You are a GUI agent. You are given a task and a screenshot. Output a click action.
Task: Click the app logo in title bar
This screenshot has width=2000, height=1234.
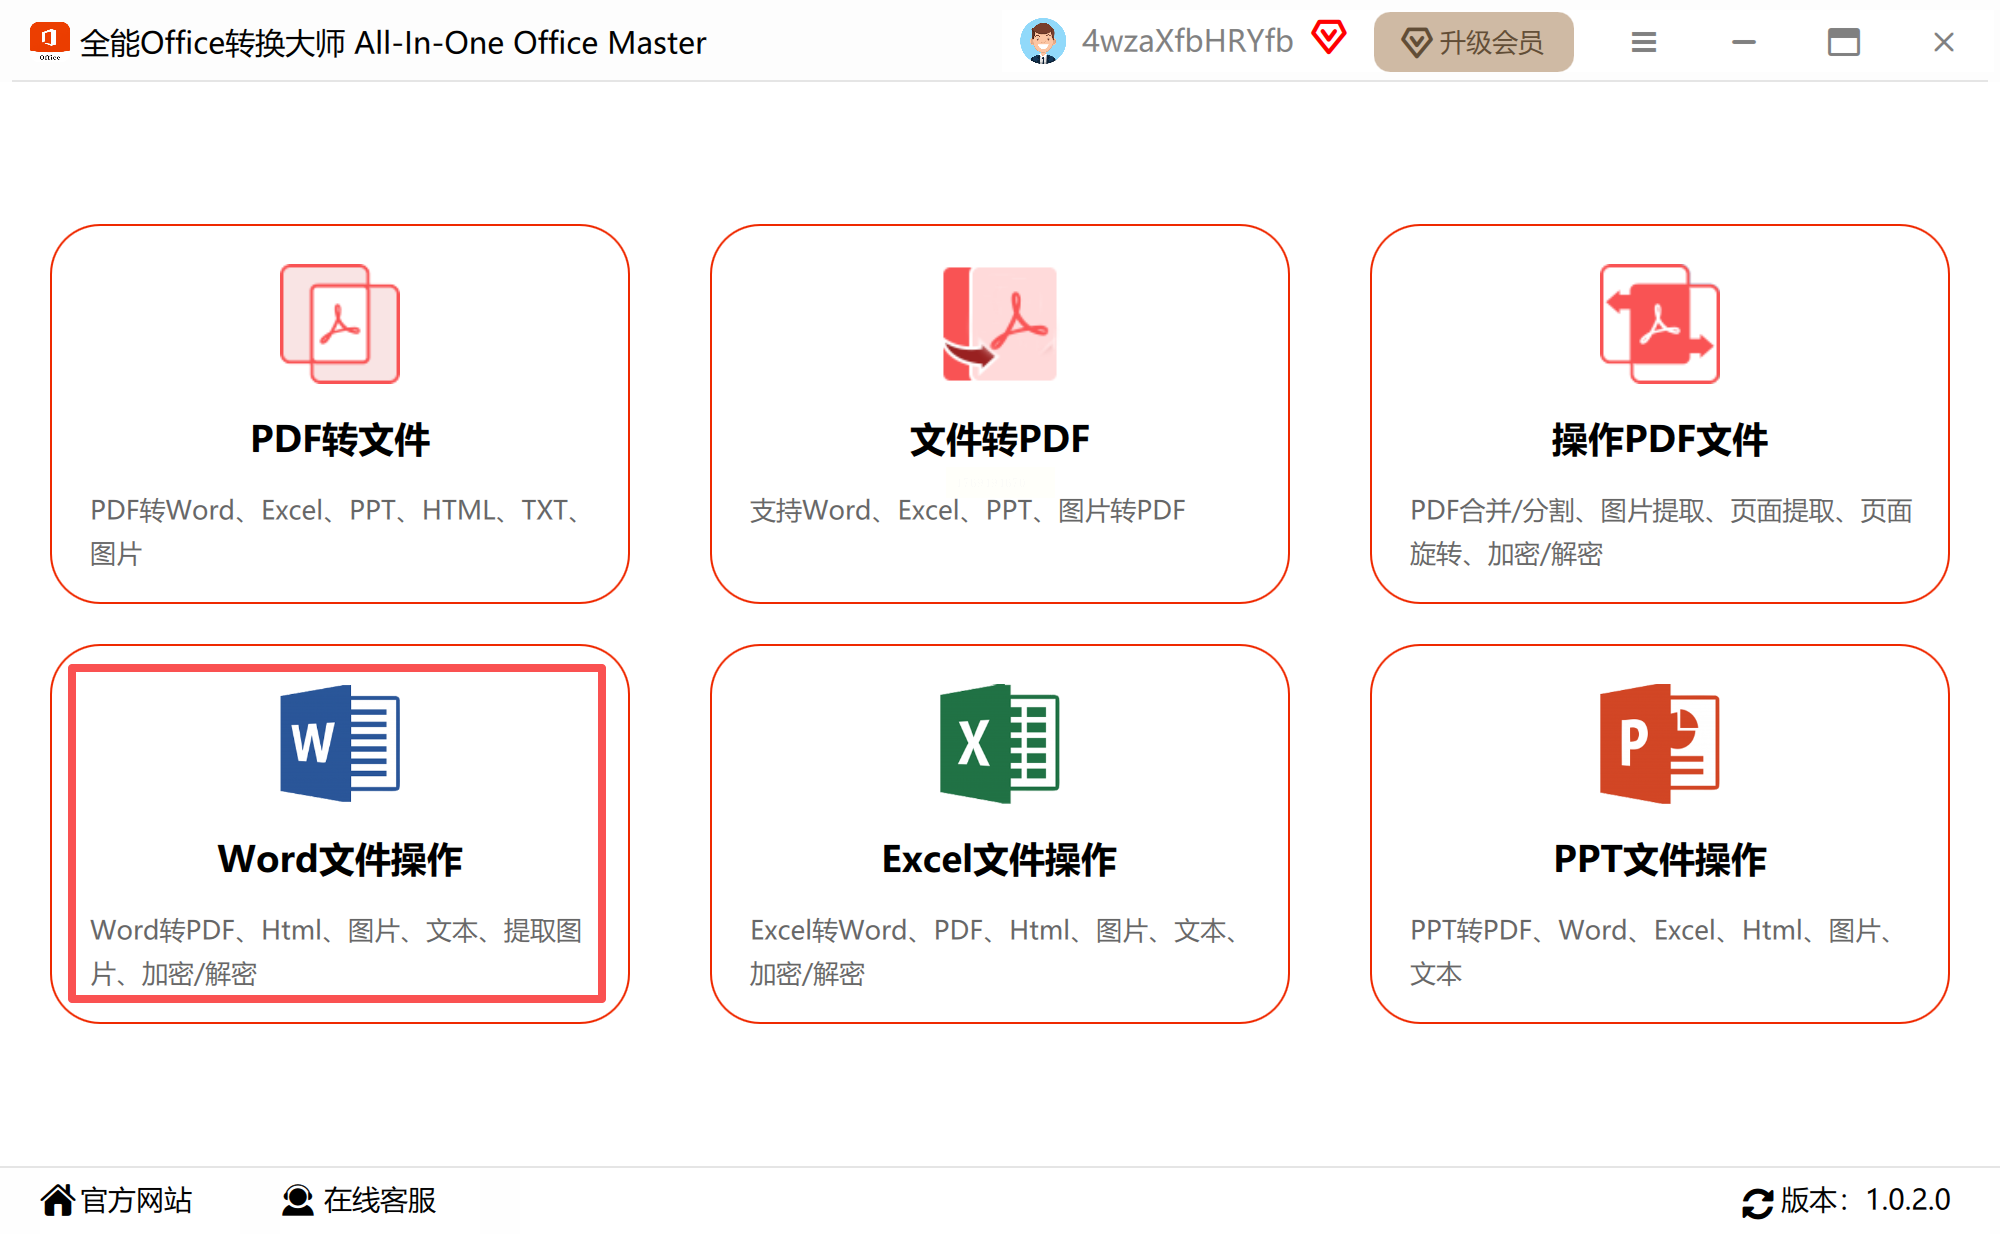49,41
